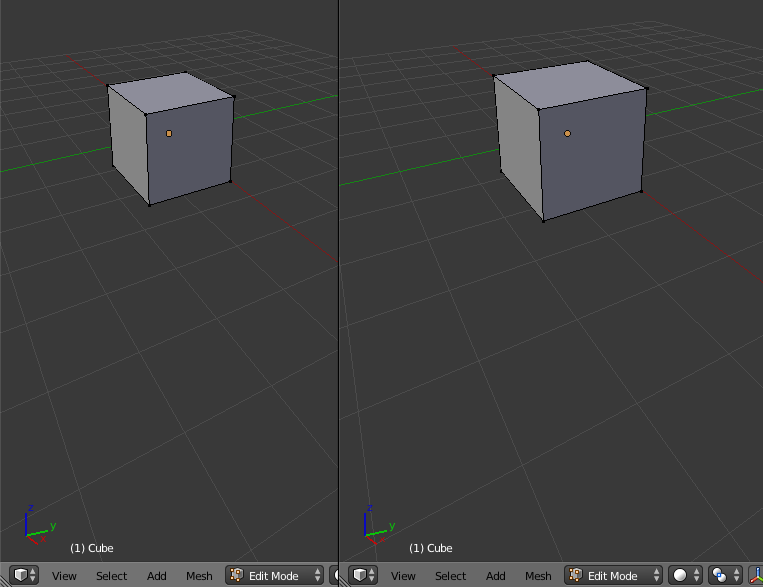
Task: Open View menu in left viewport header
Action: point(64,576)
